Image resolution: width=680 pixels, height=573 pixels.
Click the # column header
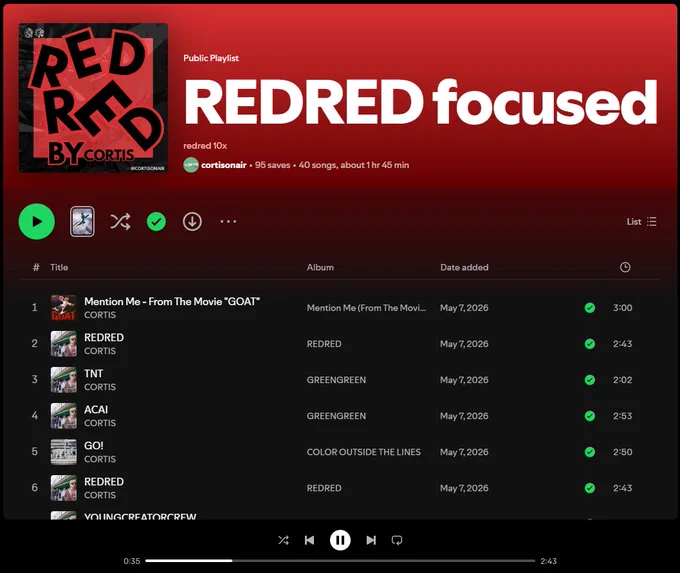click(36, 267)
